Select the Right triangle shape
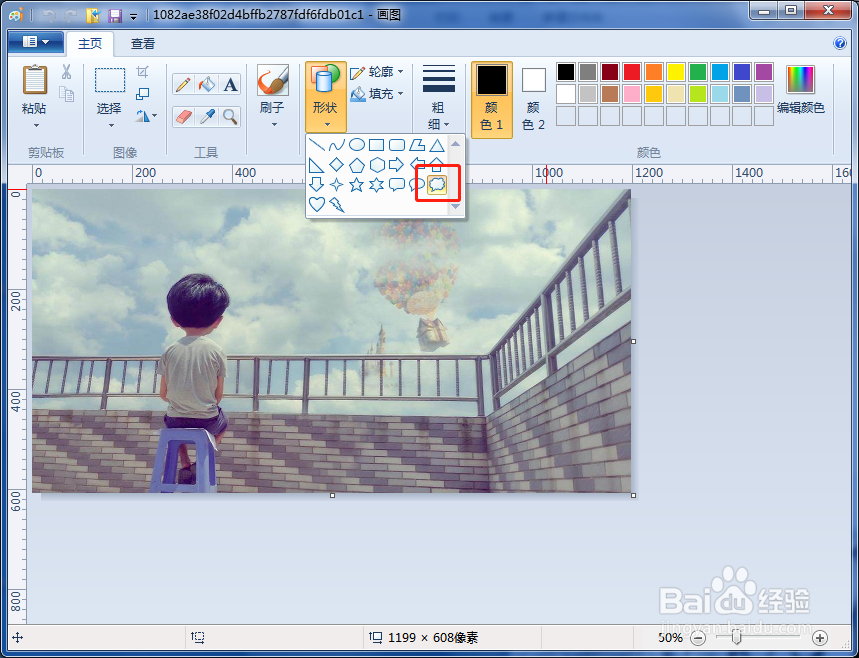The image size is (859, 658). [317, 165]
